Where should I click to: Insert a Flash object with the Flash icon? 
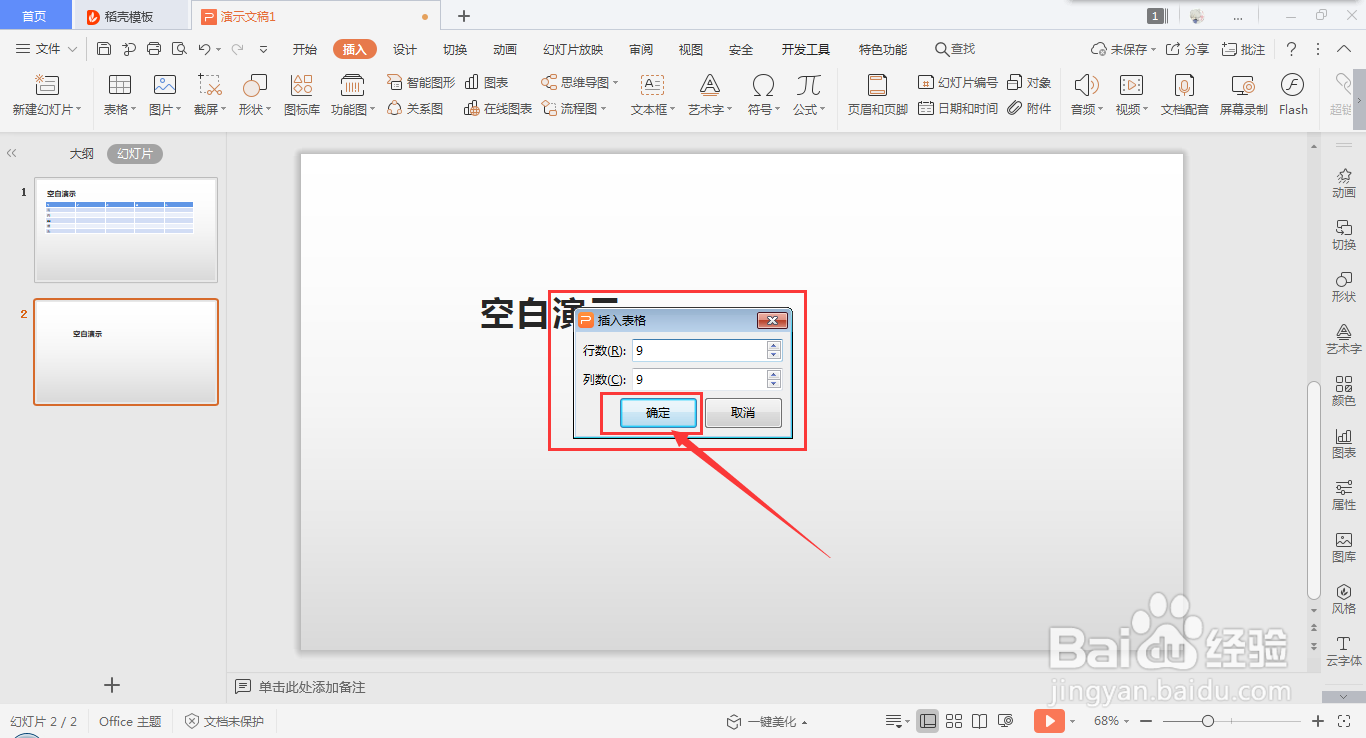pyautogui.click(x=1293, y=95)
